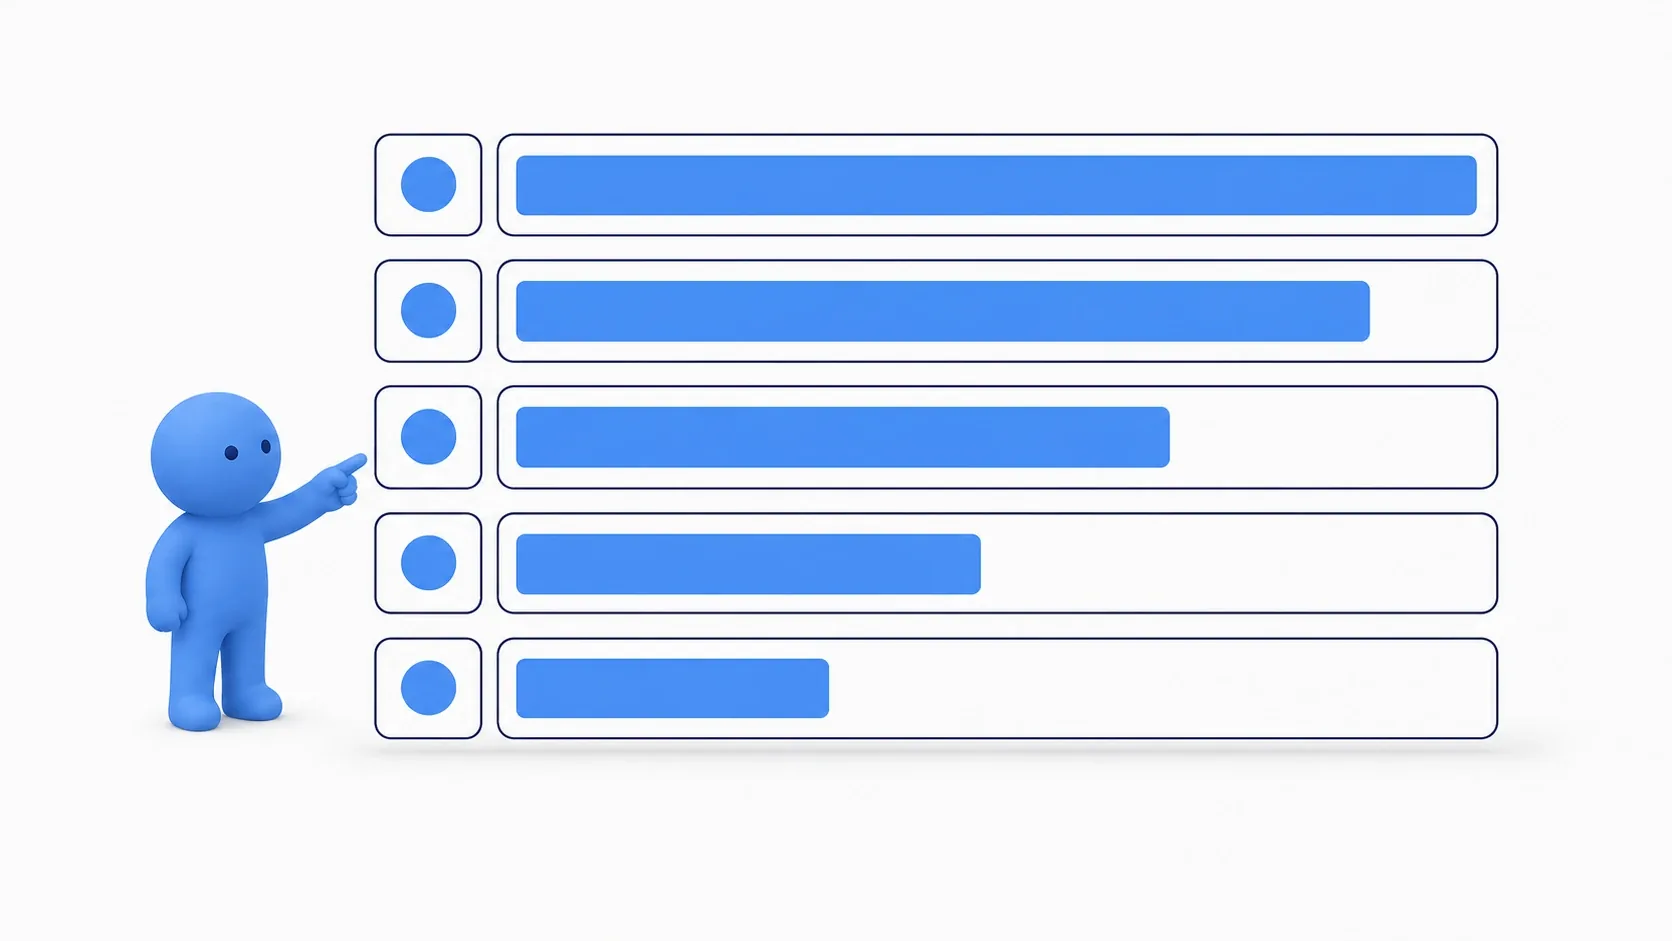
Task: Select the blue circle in the first row
Action: point(428,185)
